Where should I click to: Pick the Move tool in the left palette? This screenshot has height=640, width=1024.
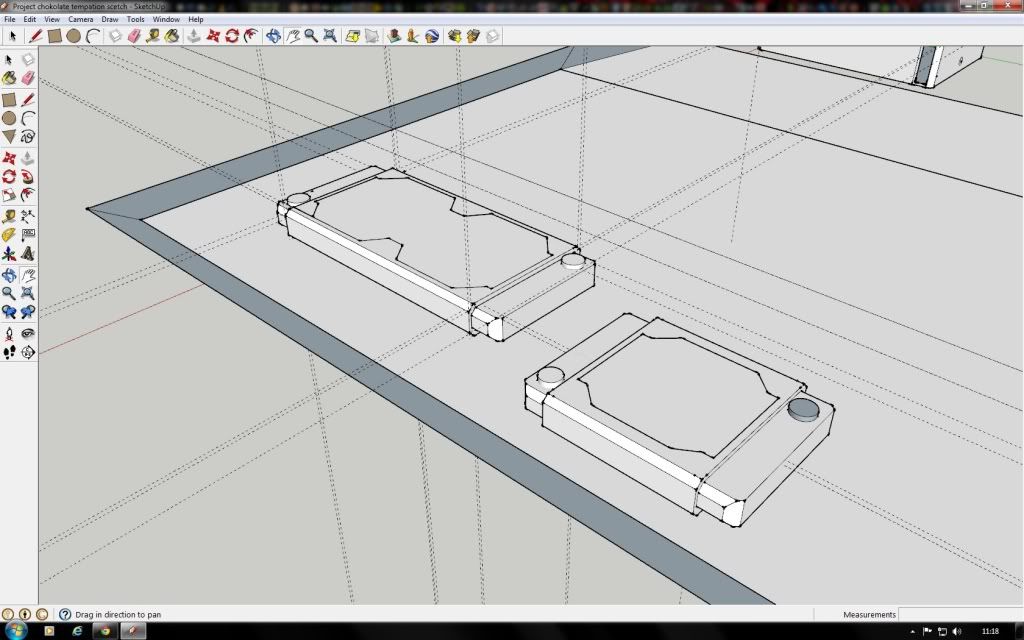[9, 158]
